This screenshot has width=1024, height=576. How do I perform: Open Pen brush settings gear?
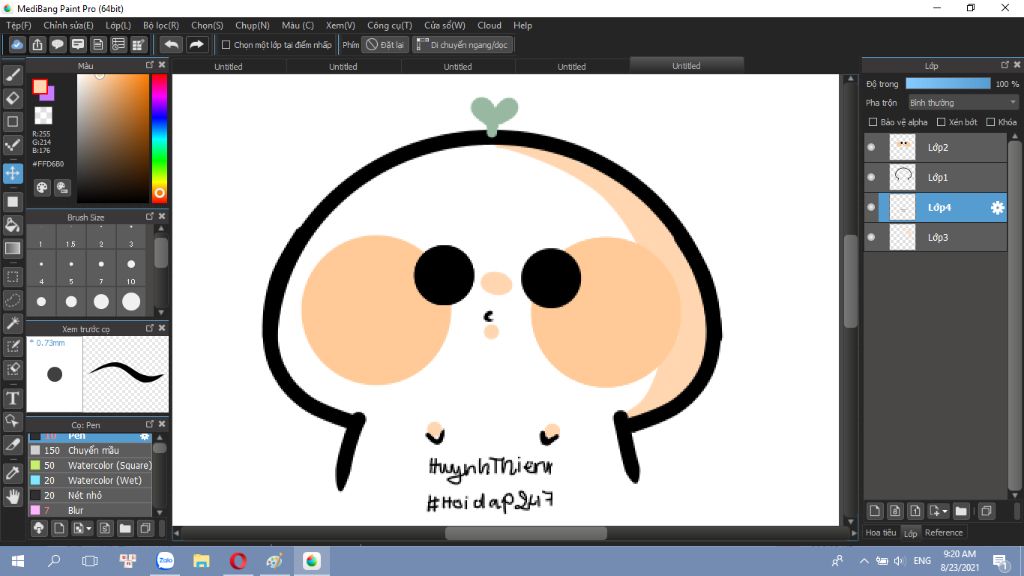pos(144,436)
